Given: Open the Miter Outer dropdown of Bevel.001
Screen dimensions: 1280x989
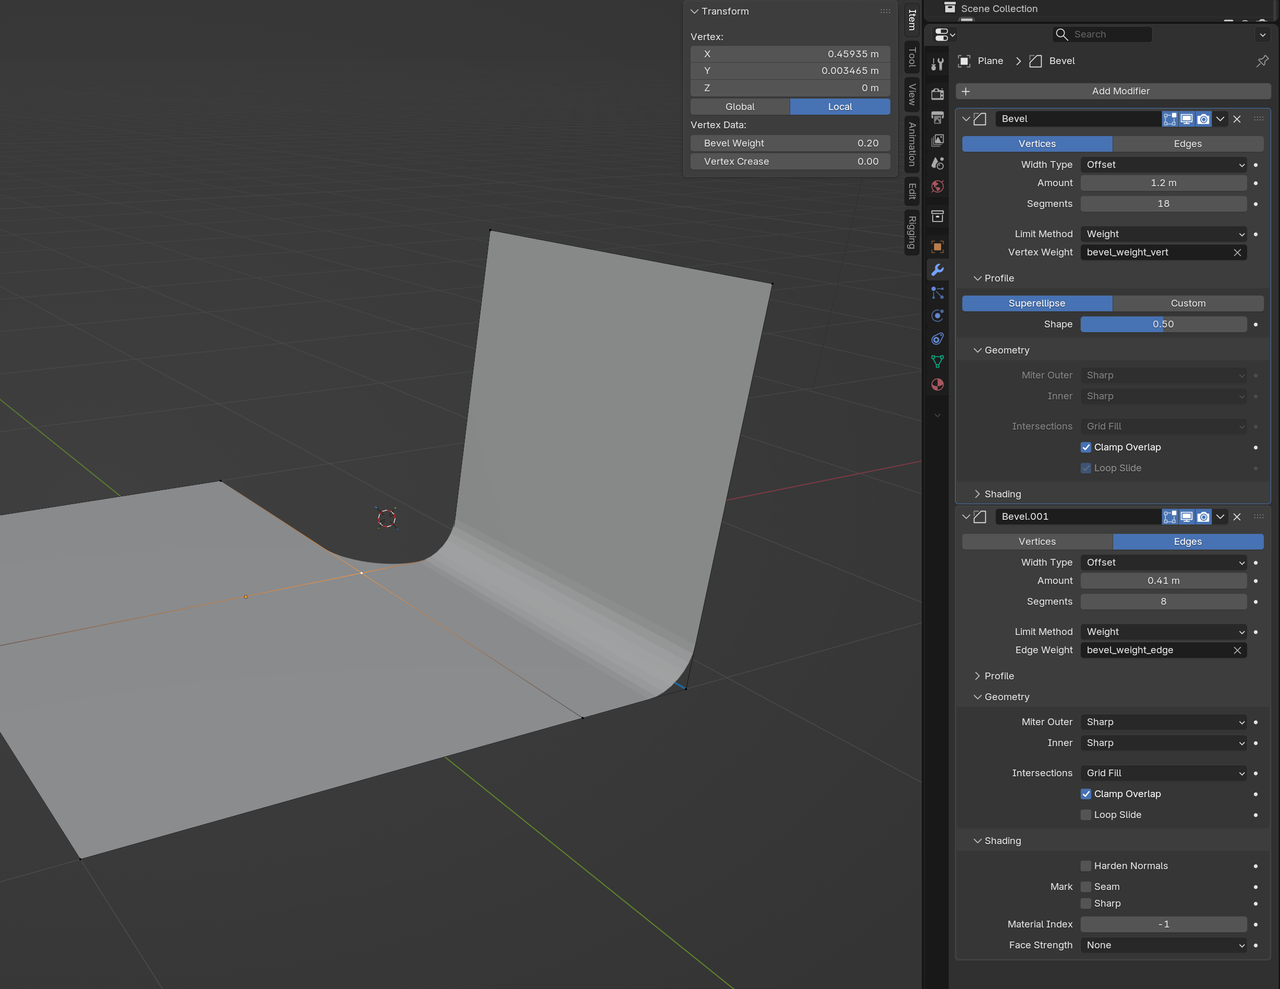Looking at the screenshot, I should 1163,722.
